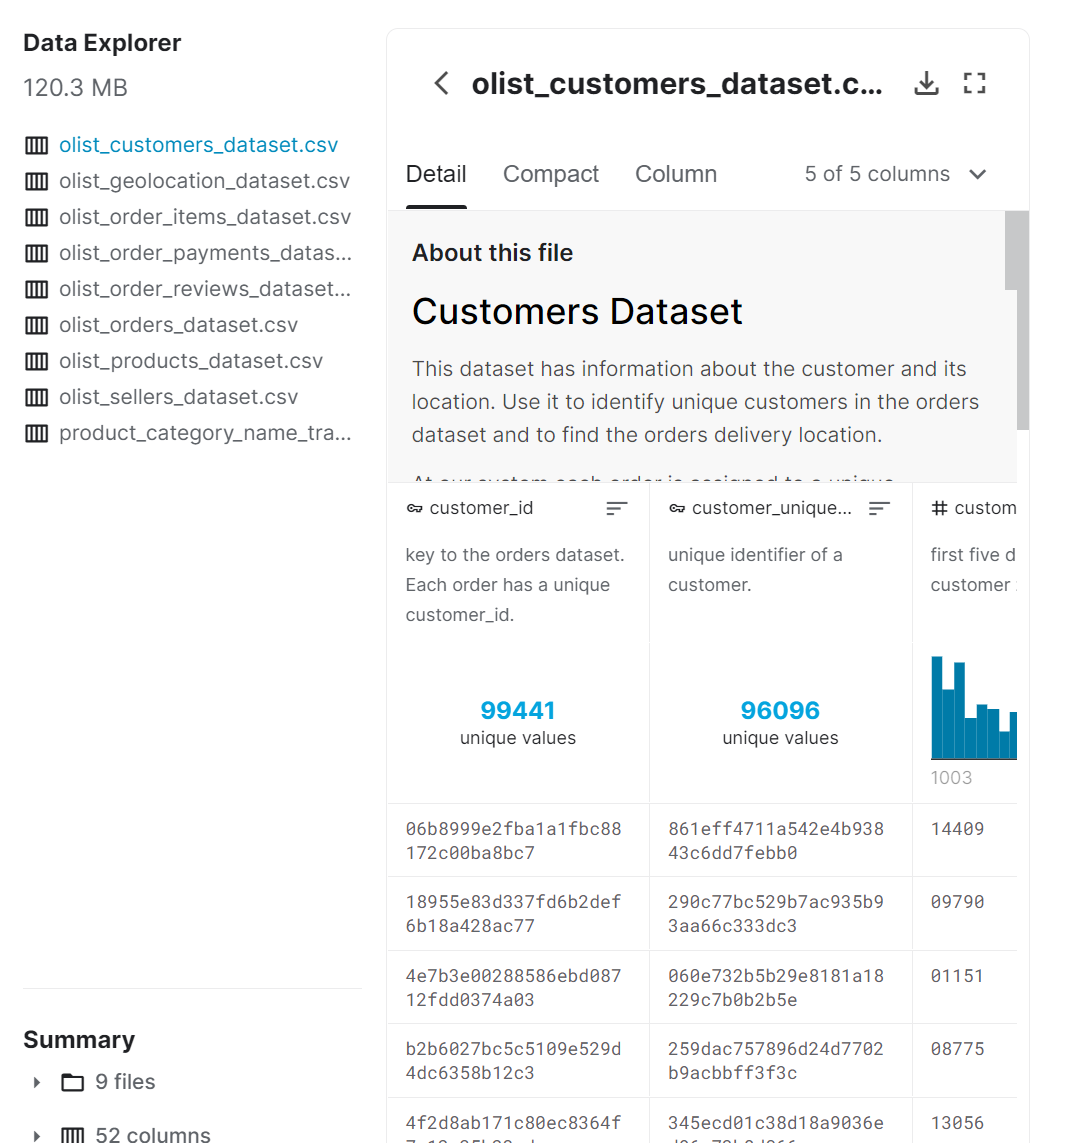The height and width of the screenshot is (1143, 1069).
Task: Click the table icon beside olist_order_items_dataset.csv
Action: pos(36,217)
